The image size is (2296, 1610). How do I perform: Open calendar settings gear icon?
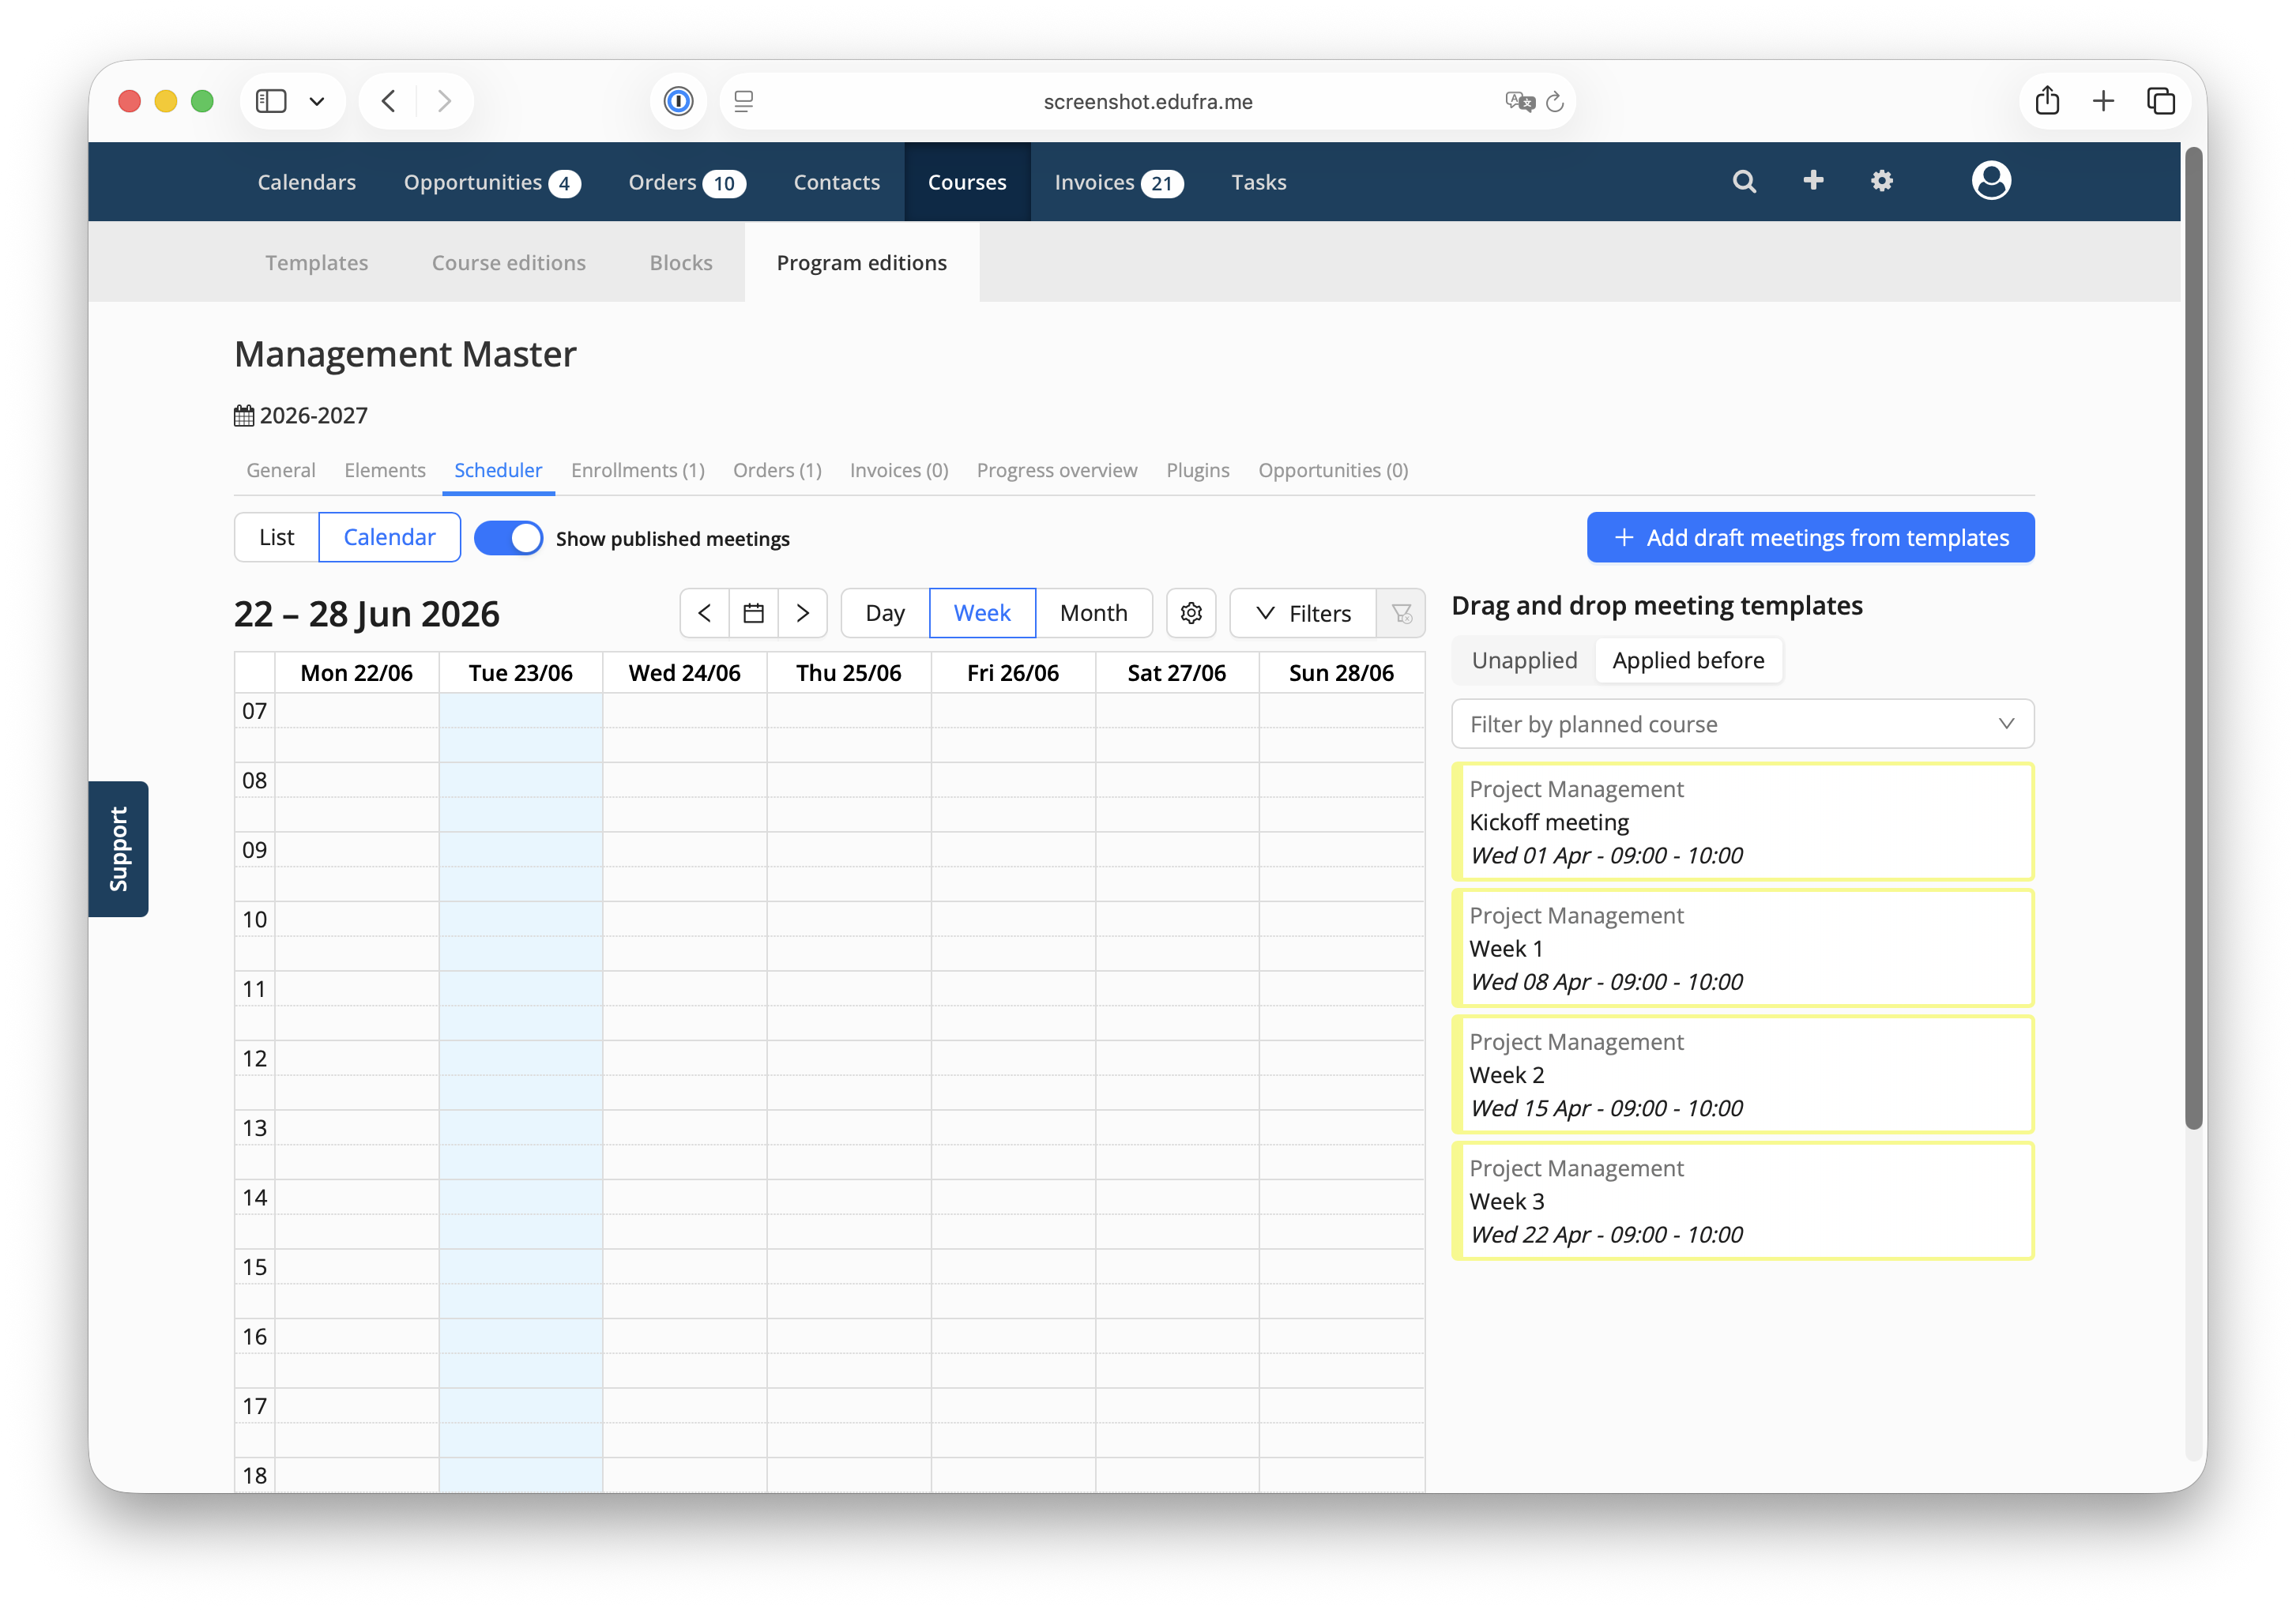tap(1191, 613)
